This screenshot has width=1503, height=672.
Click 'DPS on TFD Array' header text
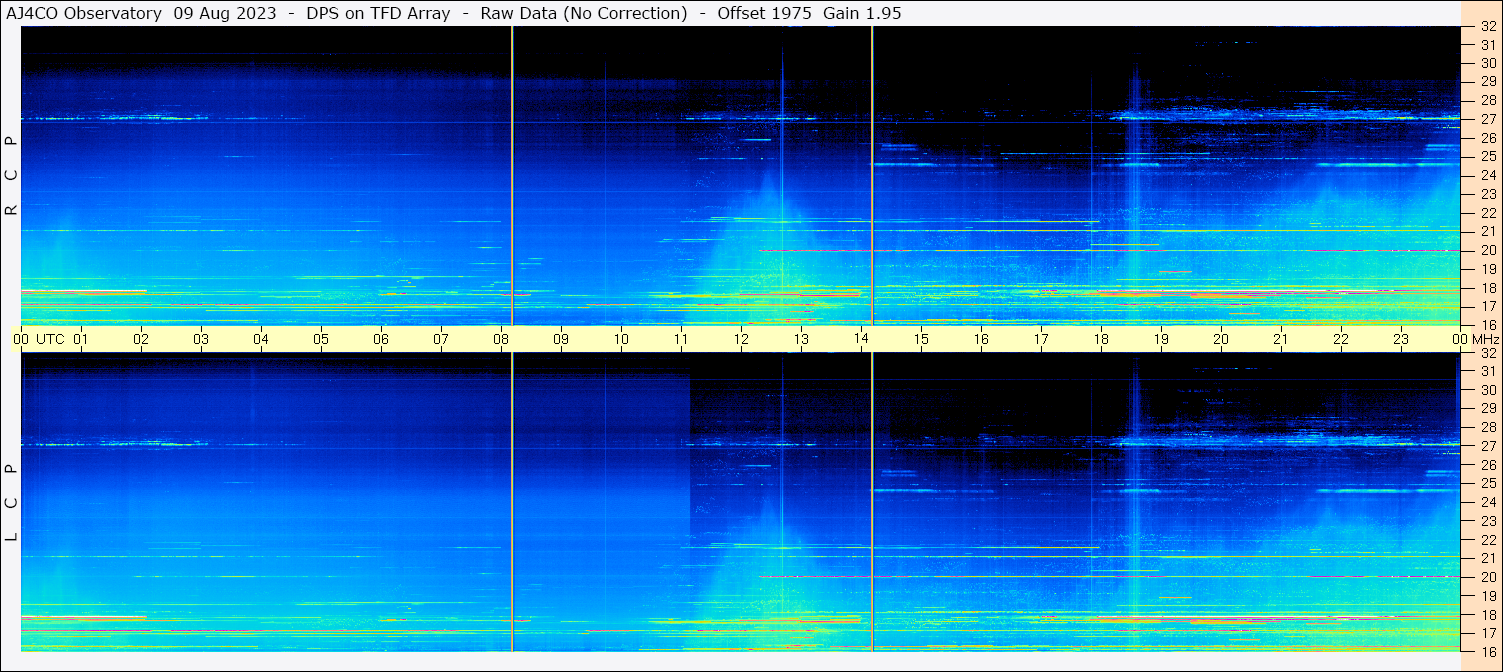(377, 13)
